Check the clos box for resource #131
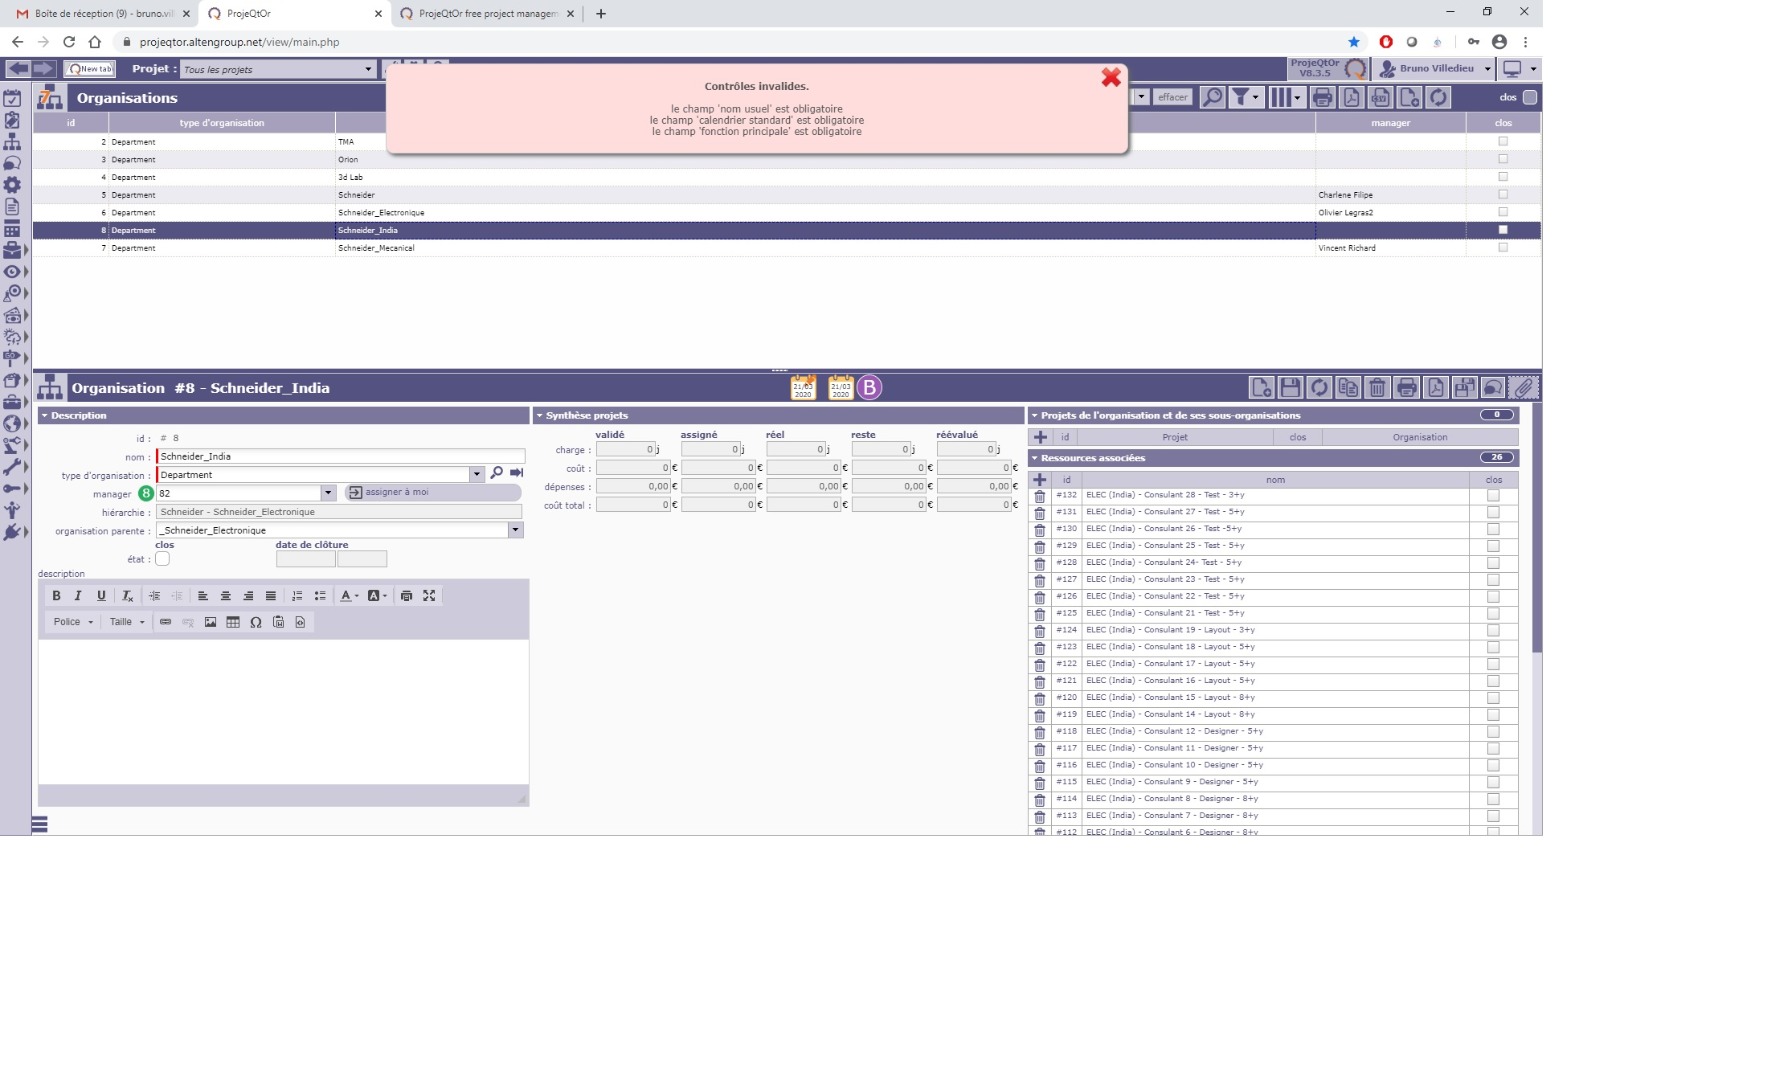 point(1493,512)
